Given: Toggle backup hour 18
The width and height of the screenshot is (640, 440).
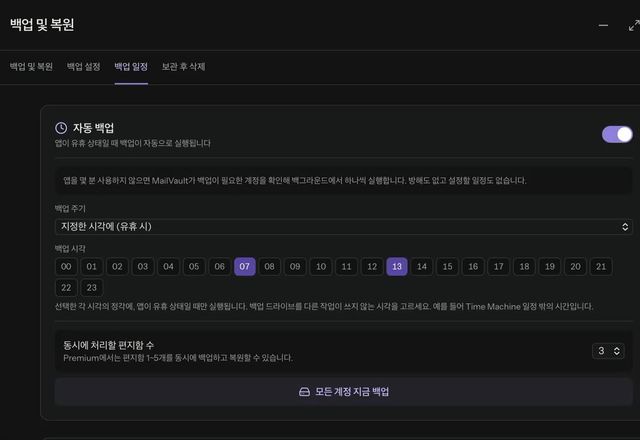Looking at the screenshot, I should 524,267.
